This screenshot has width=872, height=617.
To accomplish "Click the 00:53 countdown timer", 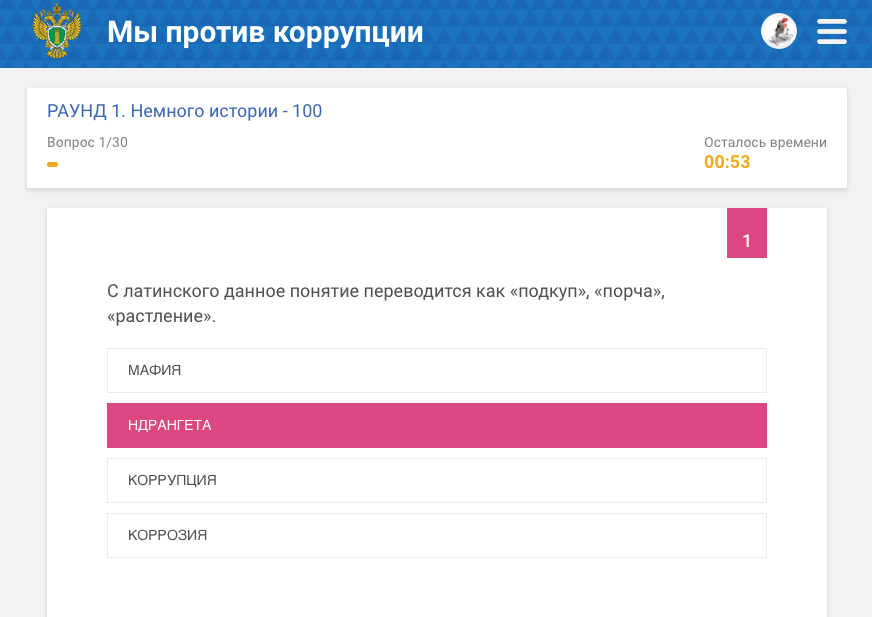I will (x=727, y=162).
